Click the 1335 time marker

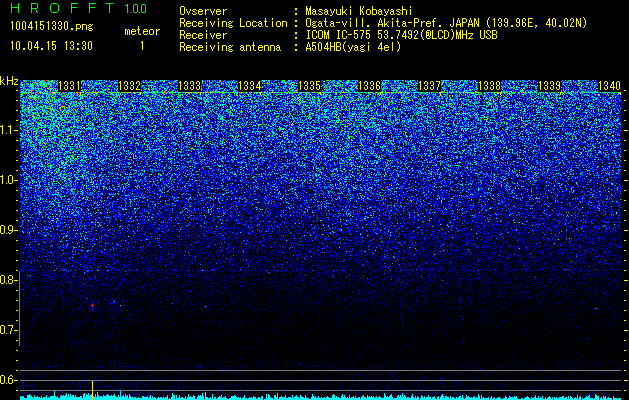[309, 86]
